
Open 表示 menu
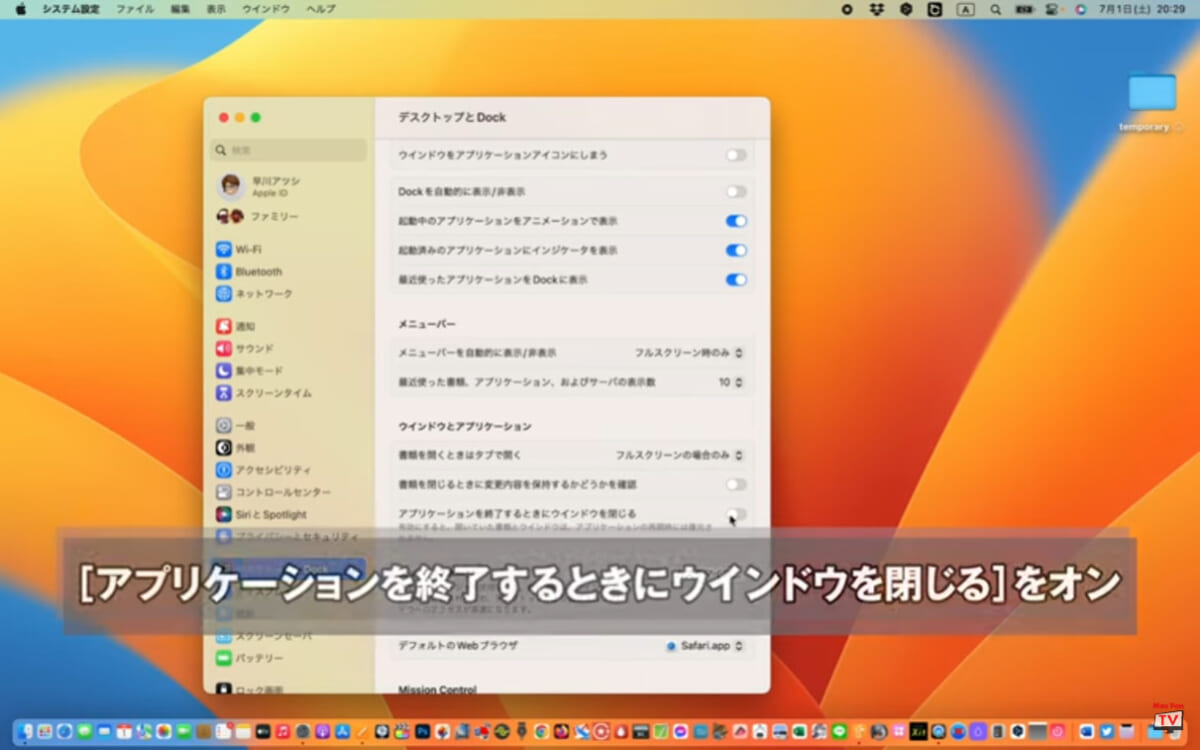click(216, 9)
